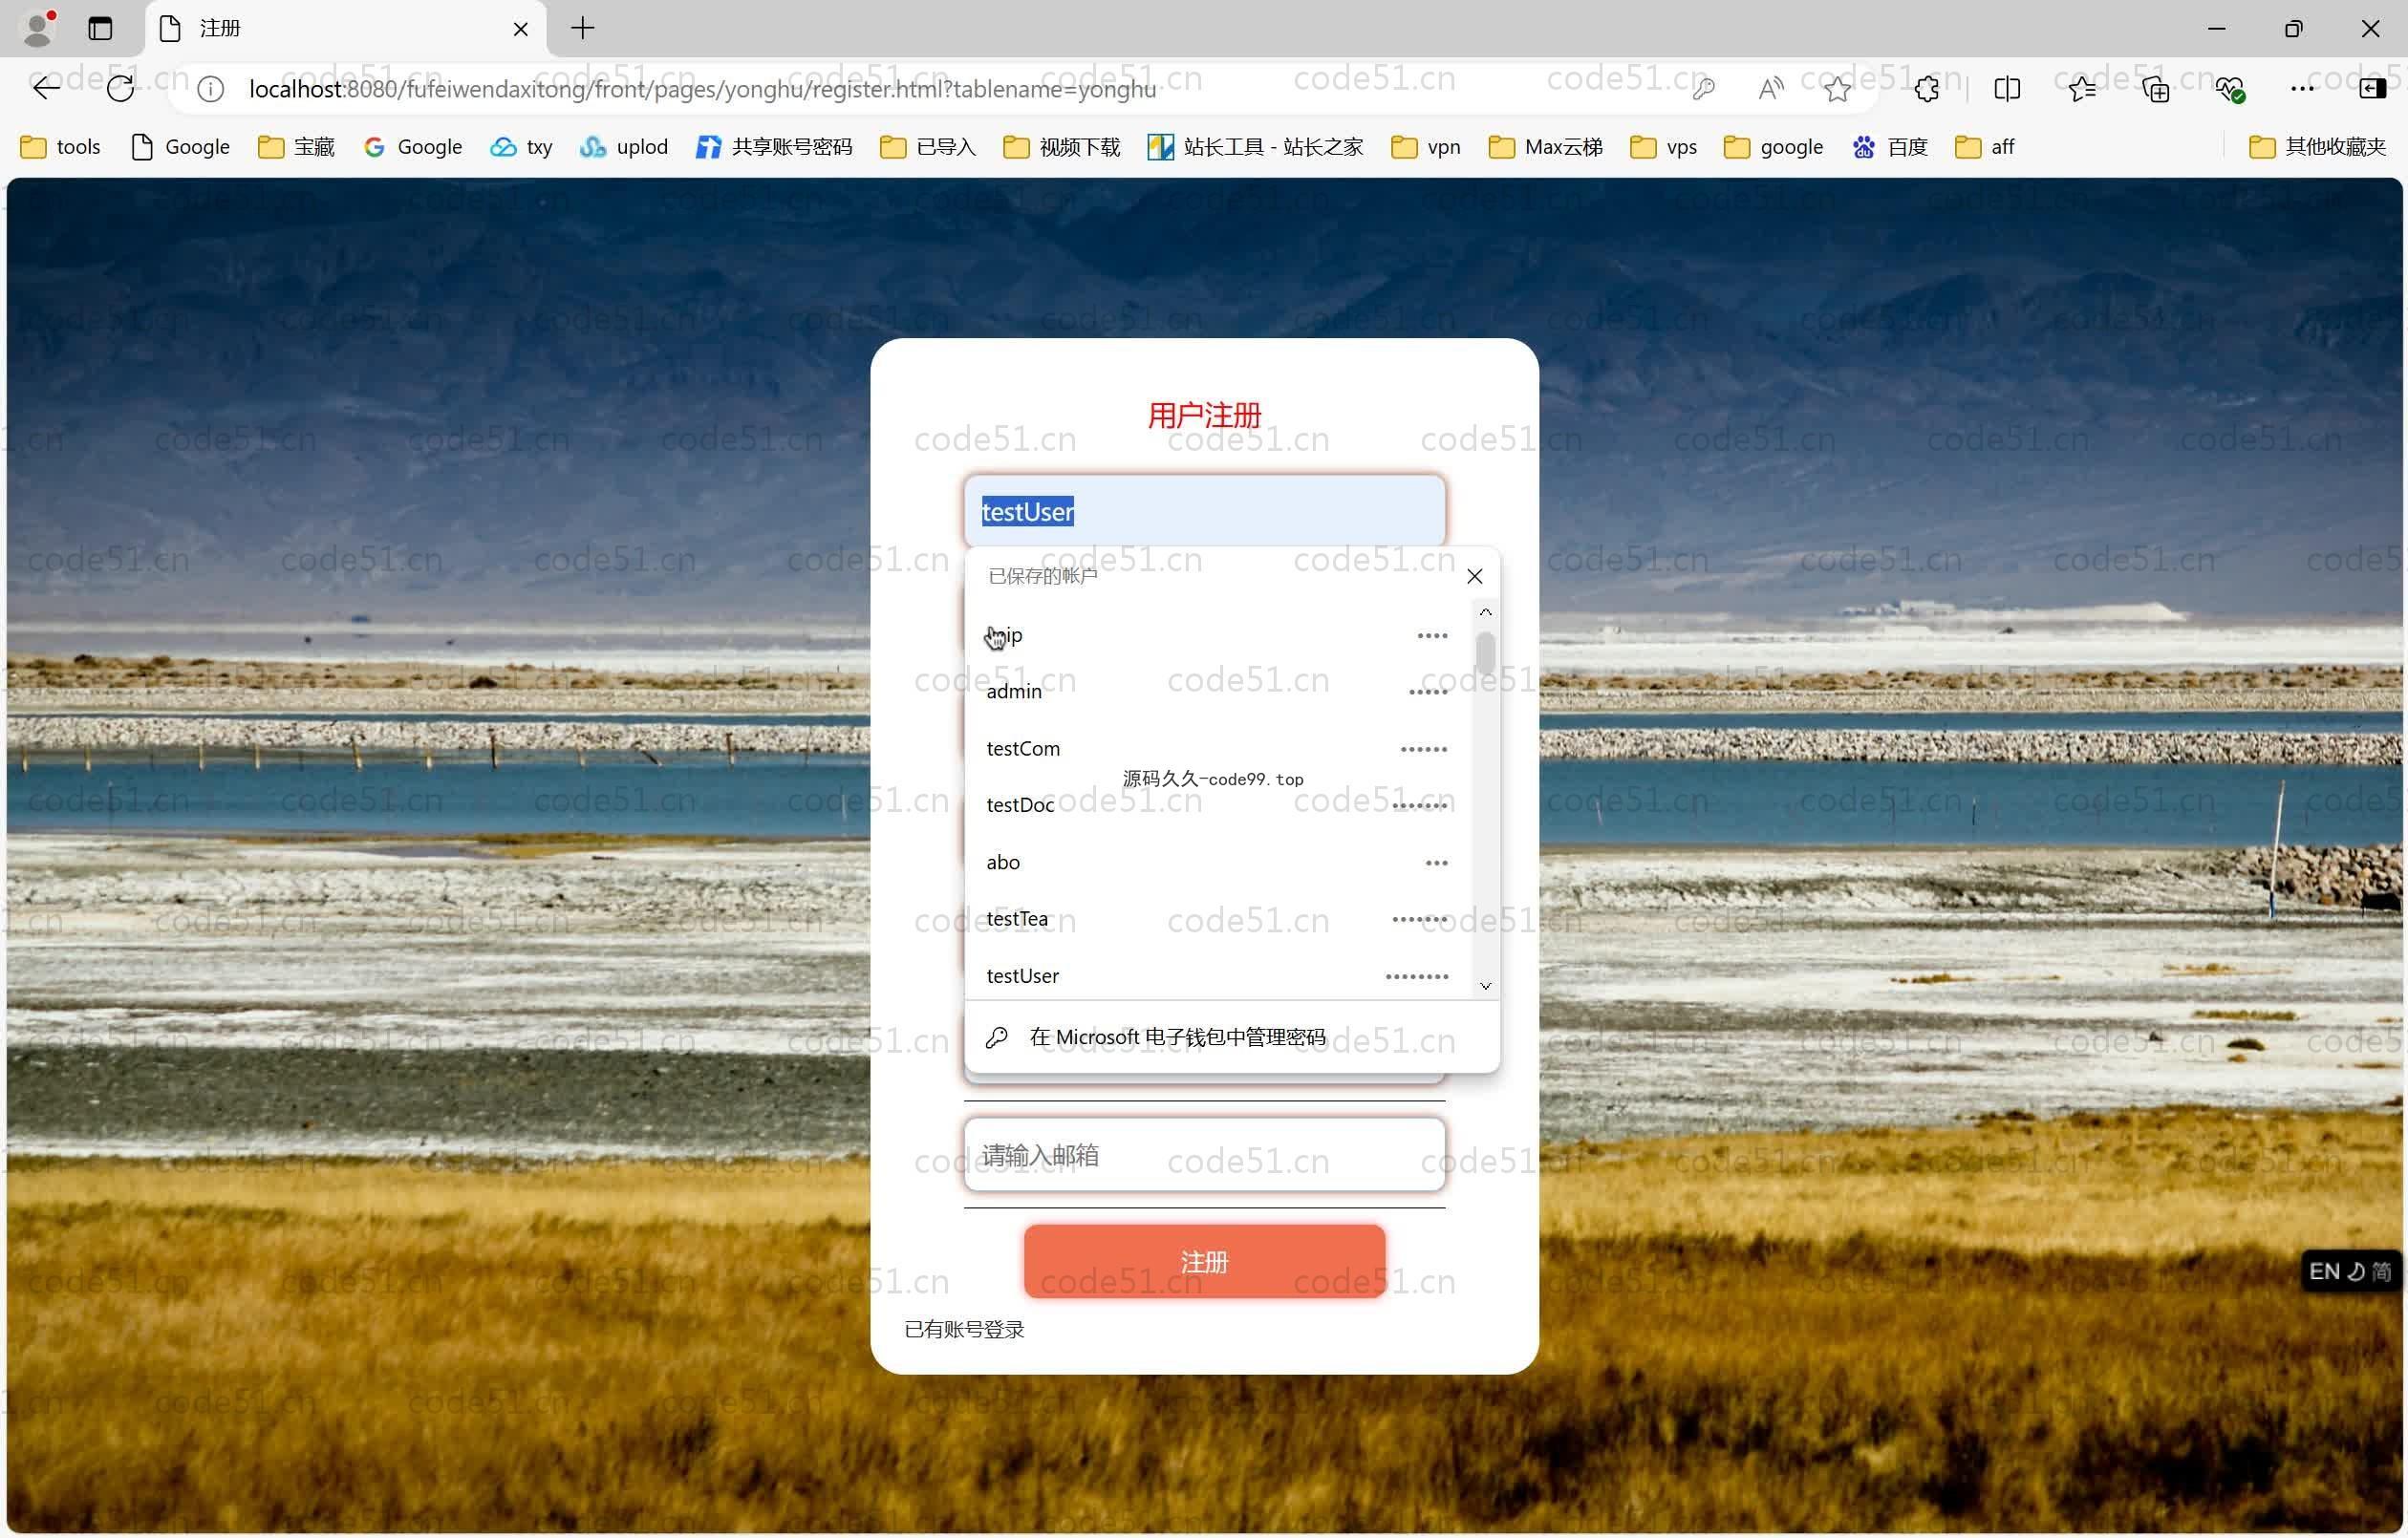This screenshot has width=2408, height=1538.
Task: Click scroll-up arrow in saved accounts list
Action: 1485,611
